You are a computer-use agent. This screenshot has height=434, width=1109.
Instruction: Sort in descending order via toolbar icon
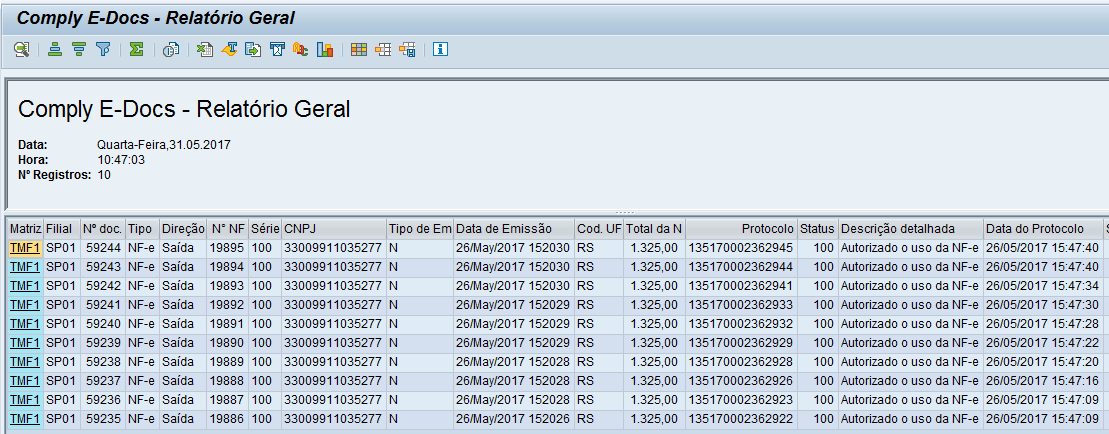click(x=79, y=49)
